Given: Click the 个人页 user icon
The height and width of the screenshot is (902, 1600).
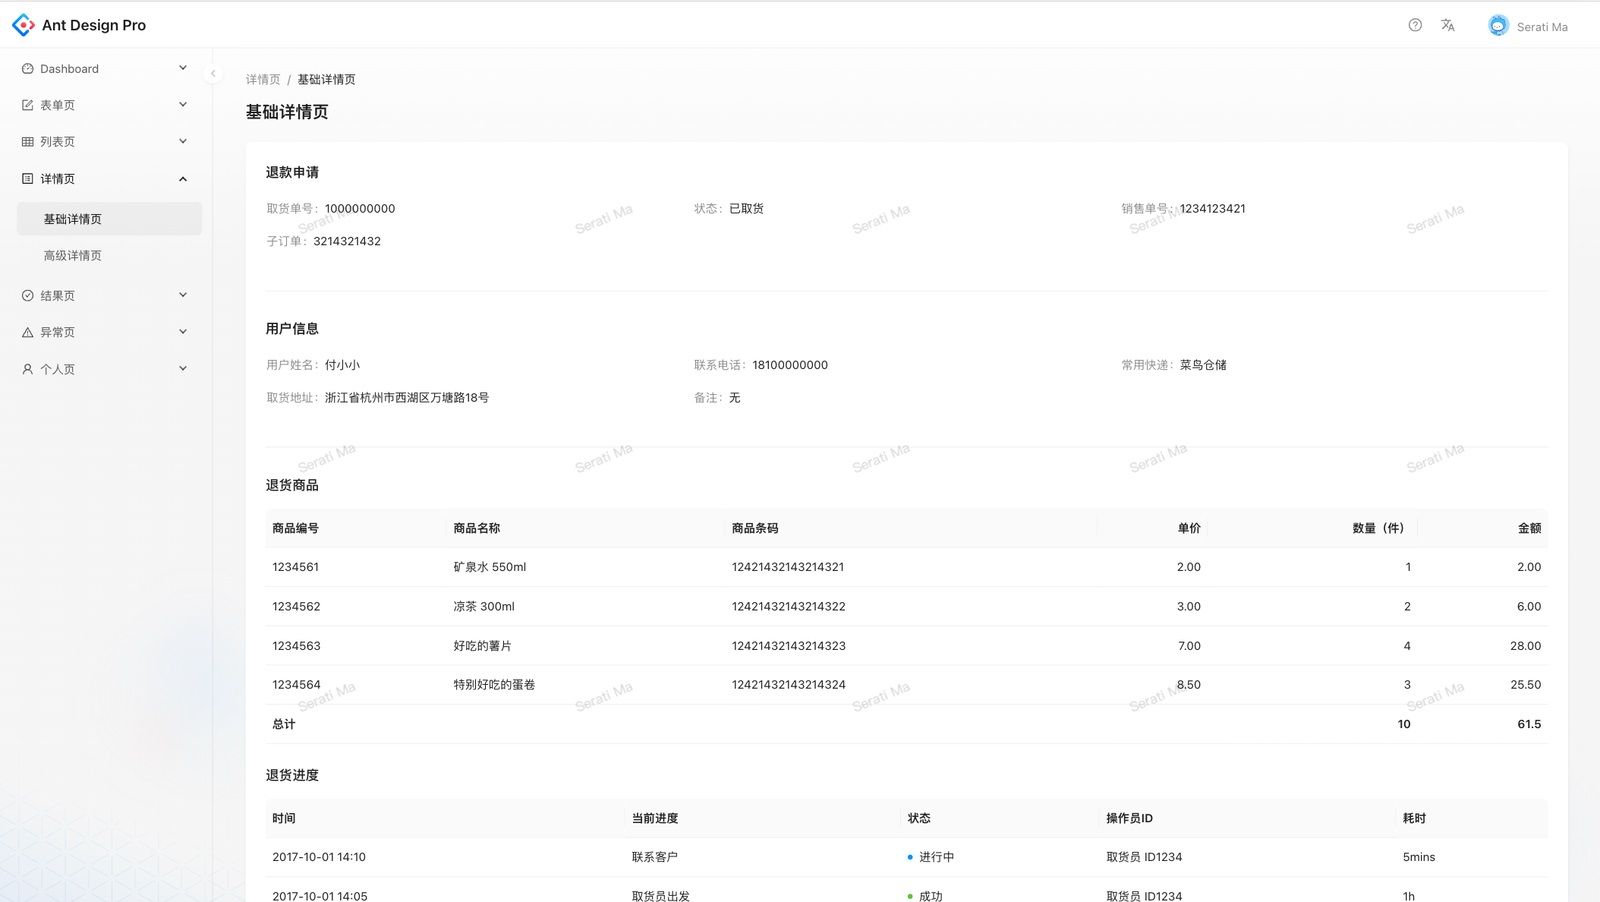Looking at the screenshot, I should click(28, 369).
